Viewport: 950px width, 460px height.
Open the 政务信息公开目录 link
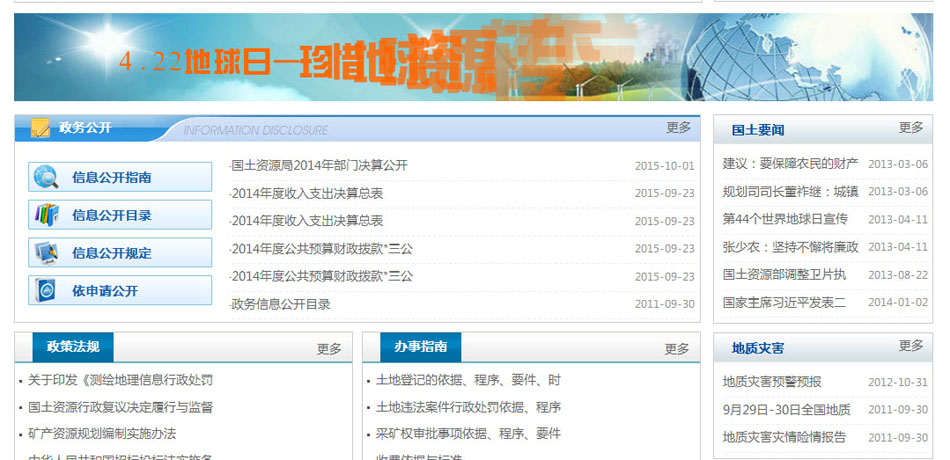281,304
